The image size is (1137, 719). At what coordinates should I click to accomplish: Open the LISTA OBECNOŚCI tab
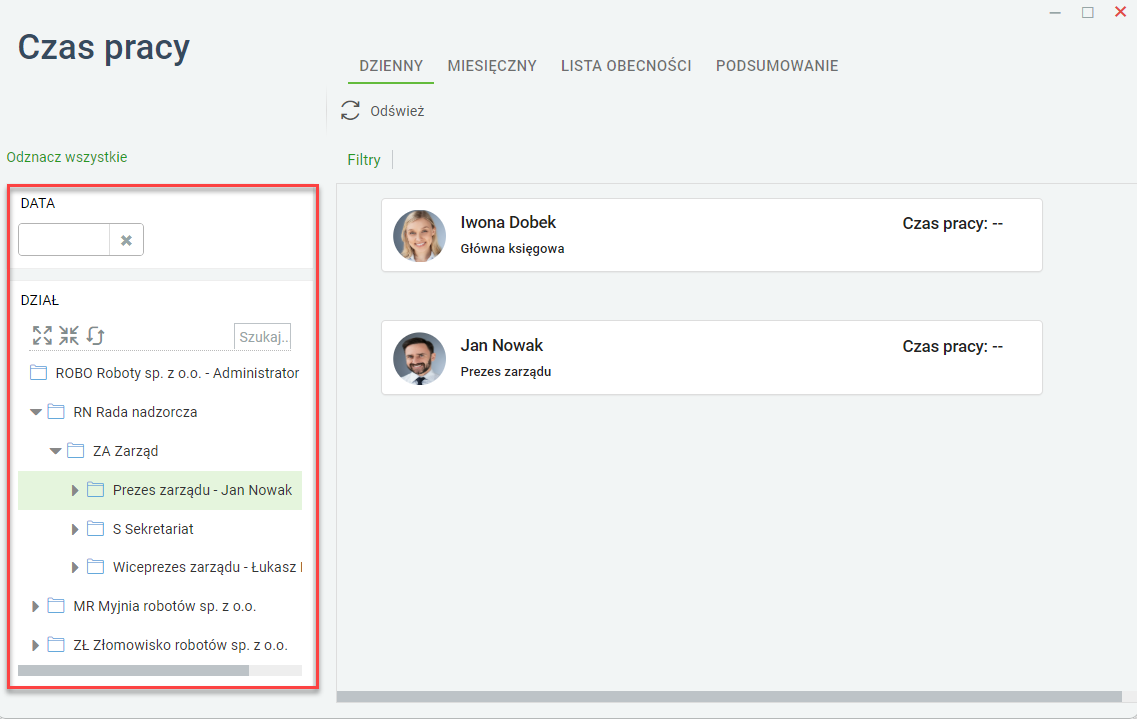pos(626,66)
